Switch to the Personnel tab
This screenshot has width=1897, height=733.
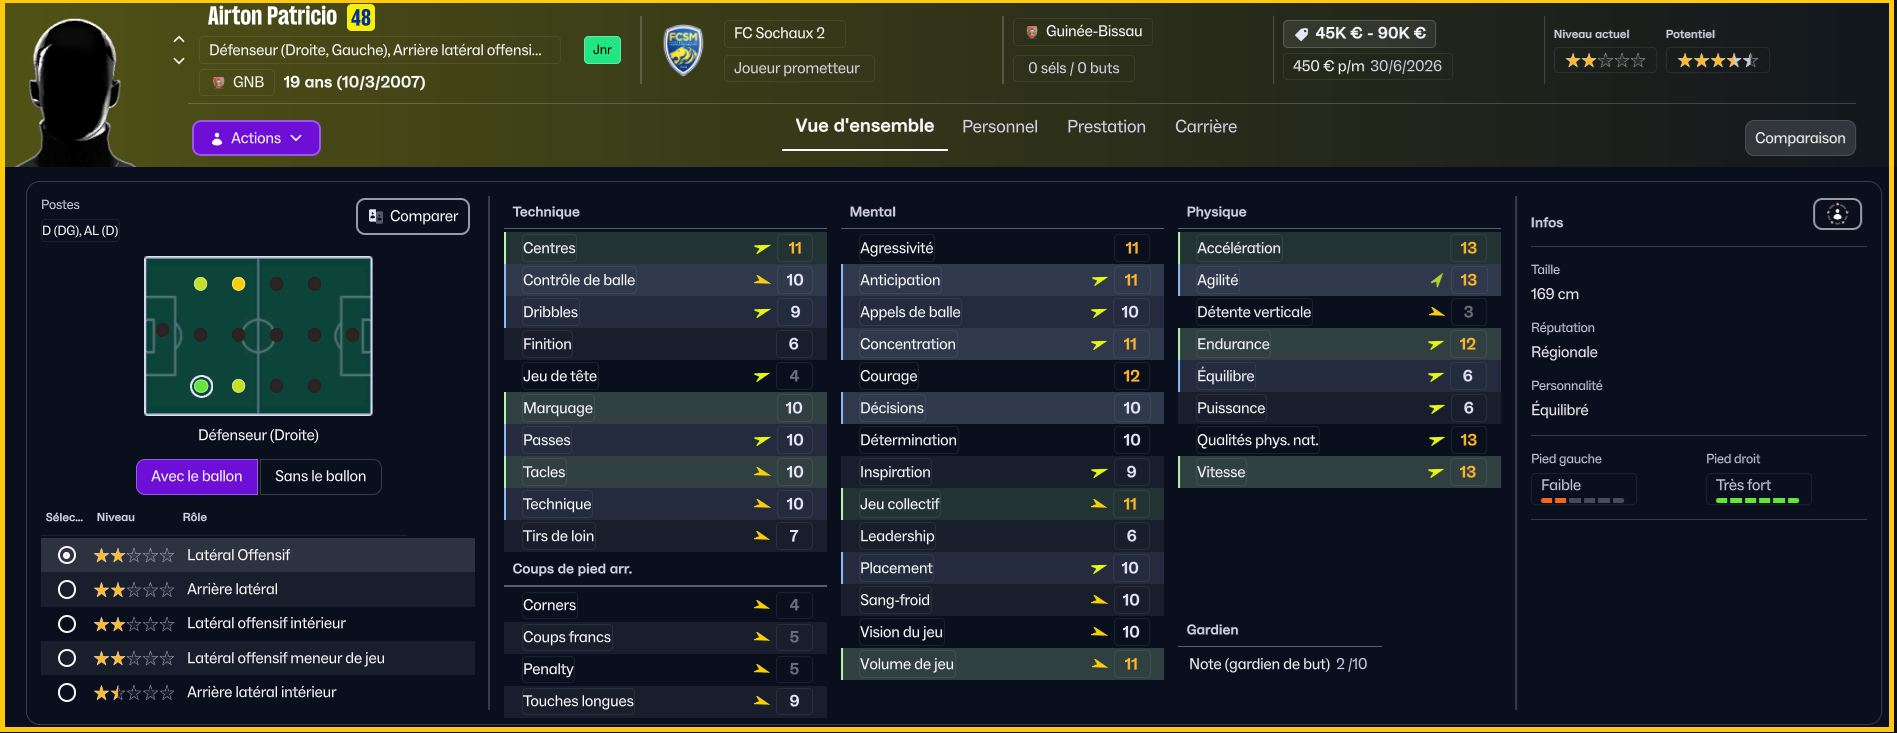pos(1000,127)
